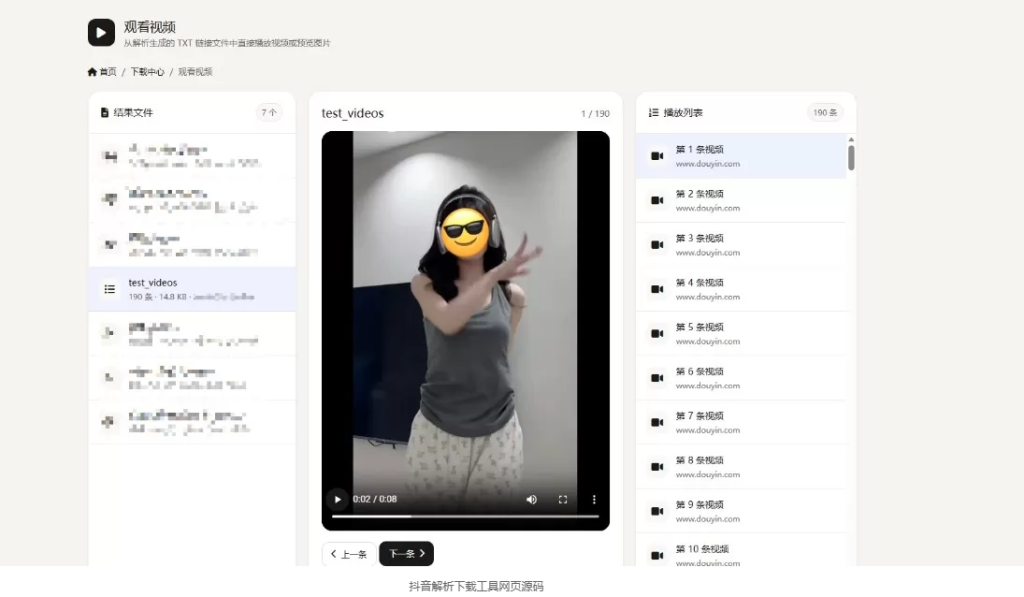The height and width of the screenshot is (597, 1024).
Task: Click the playlist scrollbar thumb
Action: (x=851, y=157)
